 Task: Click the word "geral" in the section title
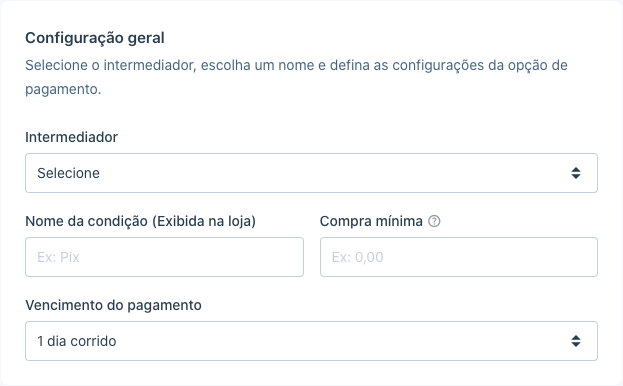click(x=146, y=38)
